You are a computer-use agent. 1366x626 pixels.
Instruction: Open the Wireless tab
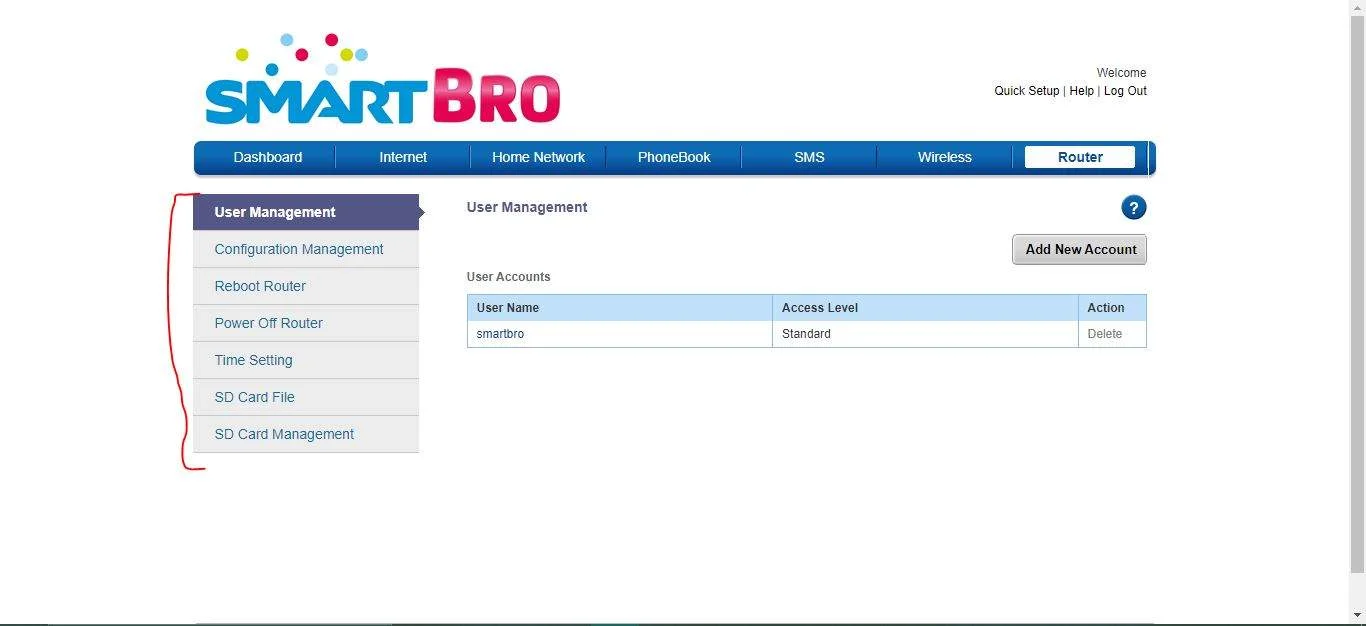pos(944,157)
